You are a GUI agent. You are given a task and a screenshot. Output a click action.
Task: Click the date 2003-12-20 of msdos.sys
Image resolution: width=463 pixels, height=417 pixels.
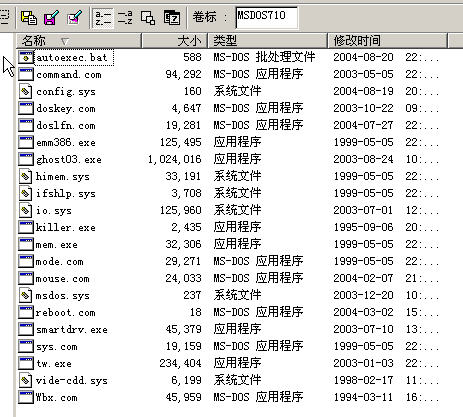(363, 295)
